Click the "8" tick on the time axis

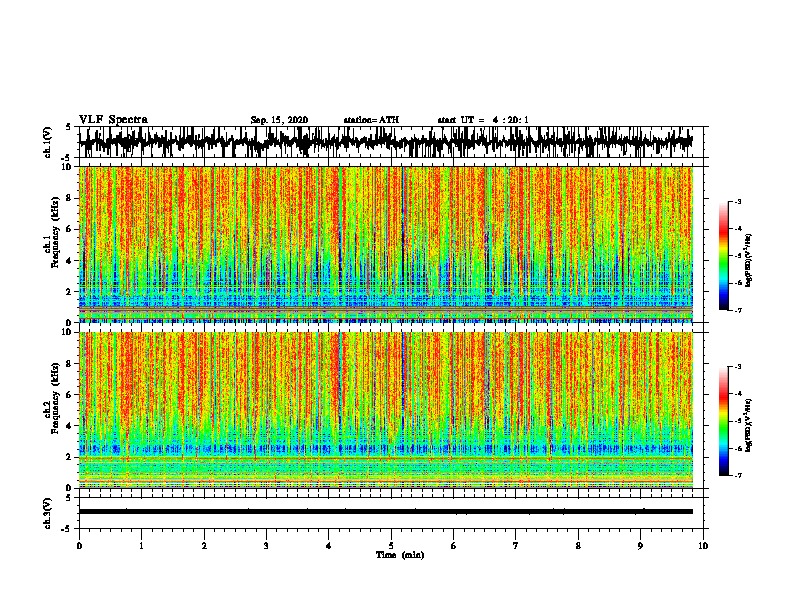tap(578, 546)
